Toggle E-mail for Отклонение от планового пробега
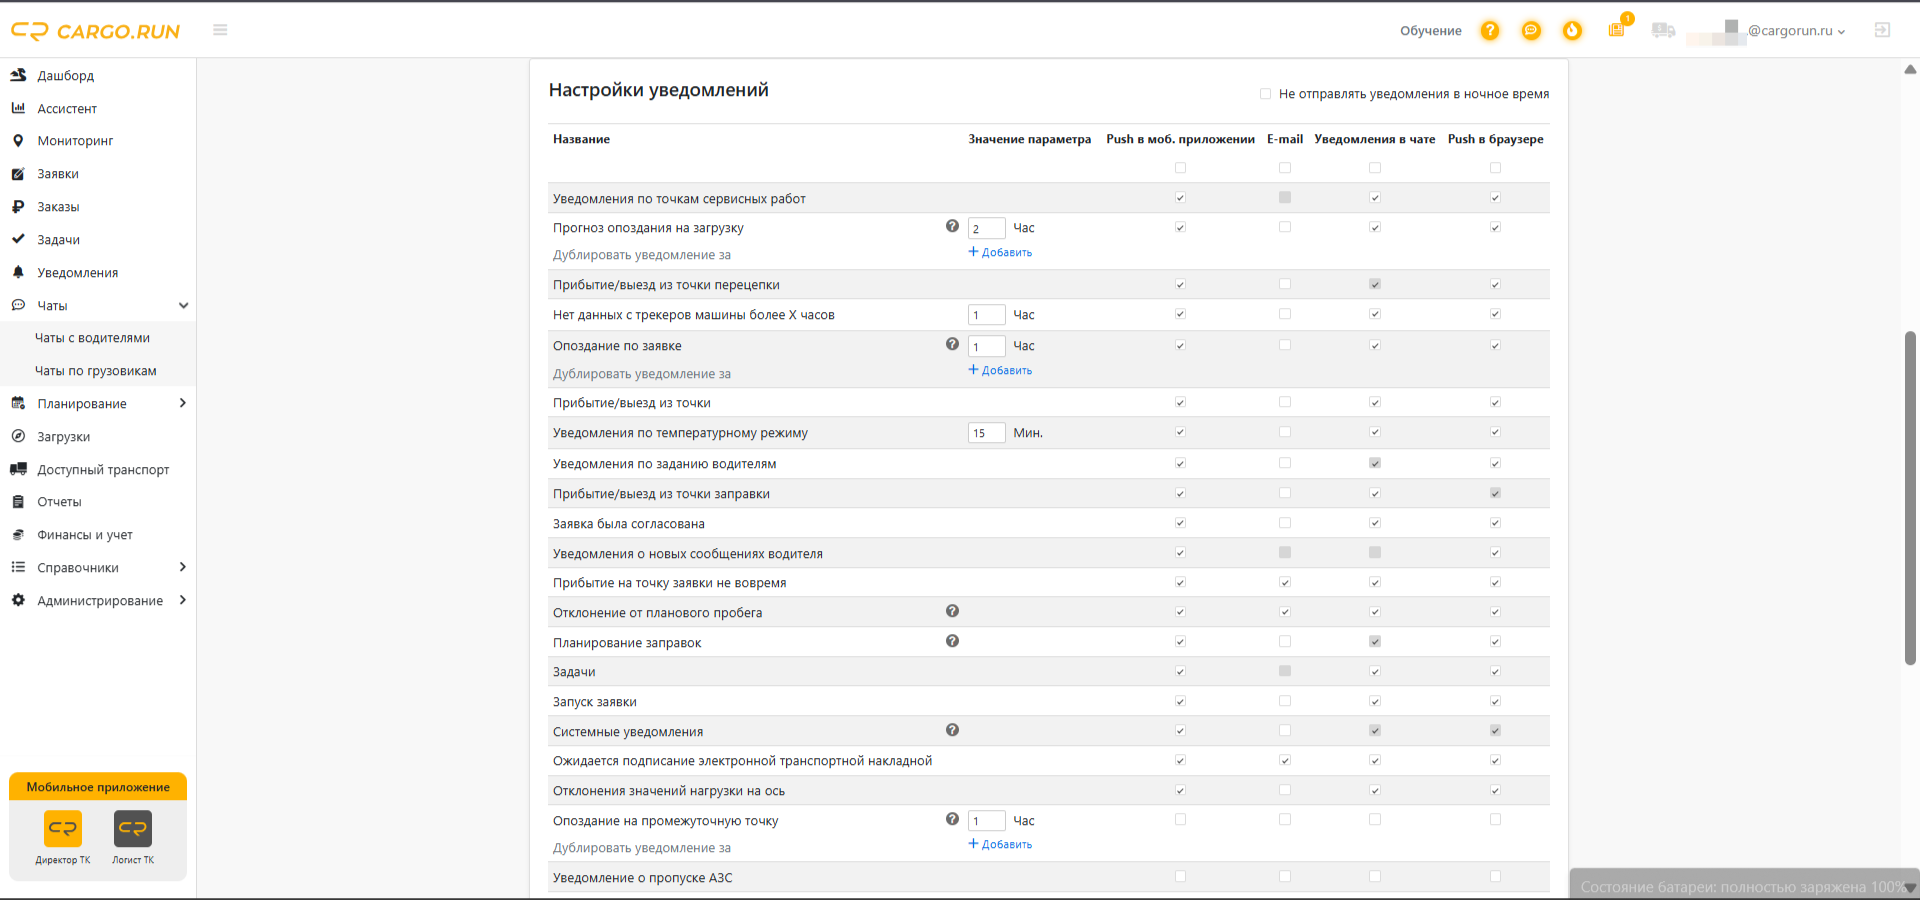The width and height of the screenshot is (1920, 900). pos(1285,612)
